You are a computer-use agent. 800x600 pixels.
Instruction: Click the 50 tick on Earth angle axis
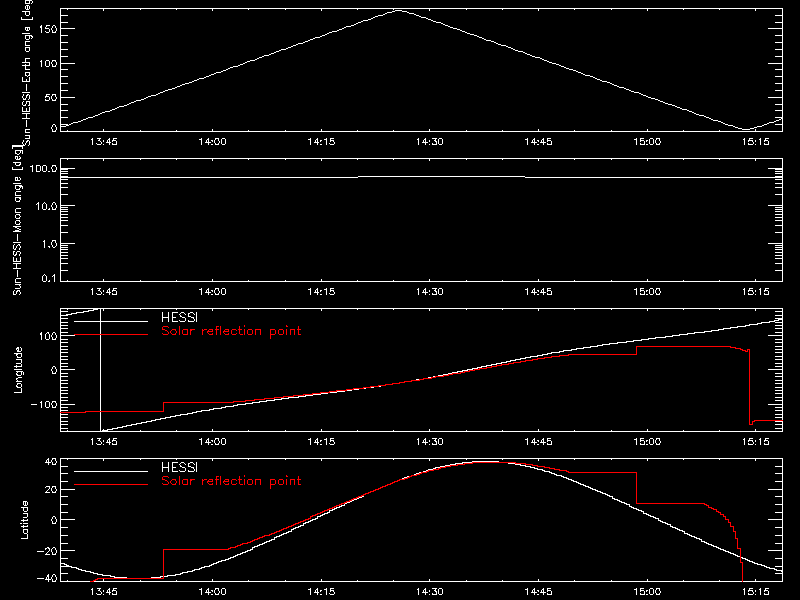(x=51, y=97)
